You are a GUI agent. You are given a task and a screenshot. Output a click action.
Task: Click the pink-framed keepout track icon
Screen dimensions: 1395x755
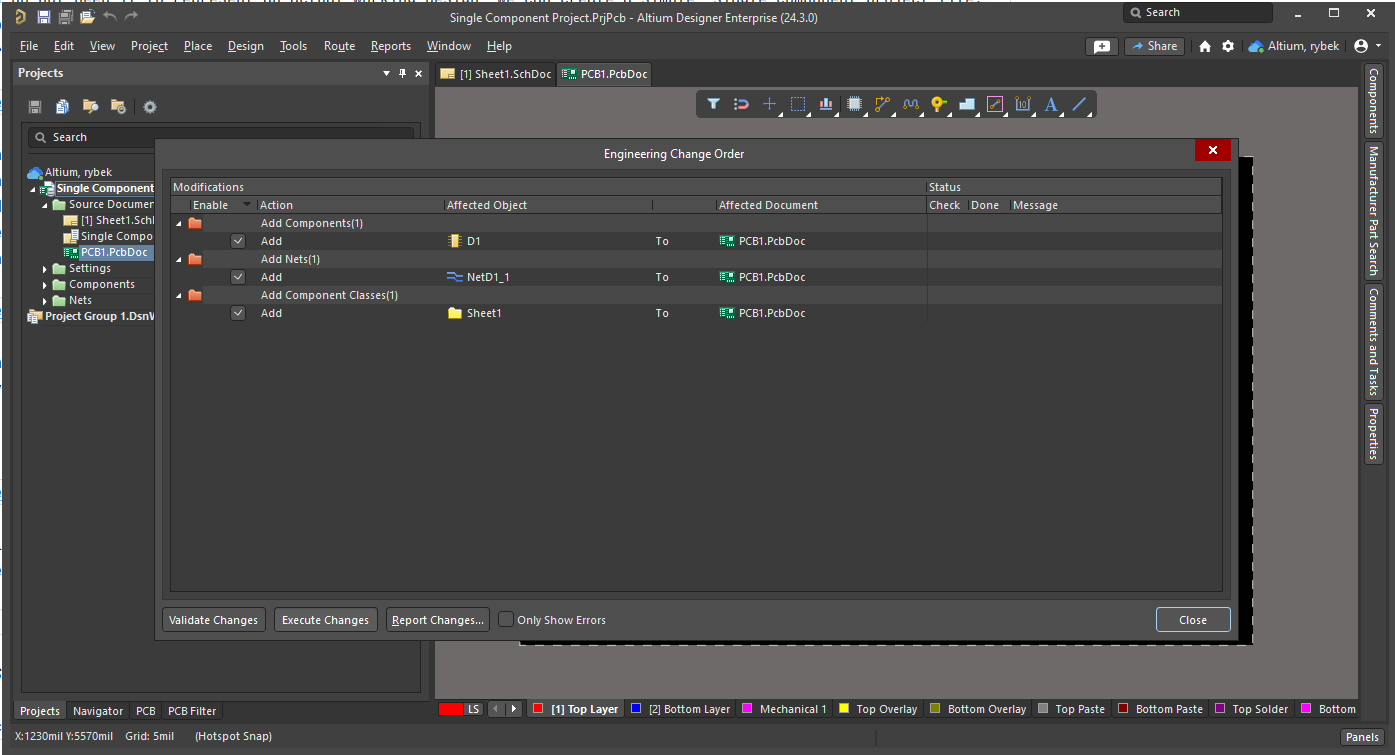click(x=994, y=104)
